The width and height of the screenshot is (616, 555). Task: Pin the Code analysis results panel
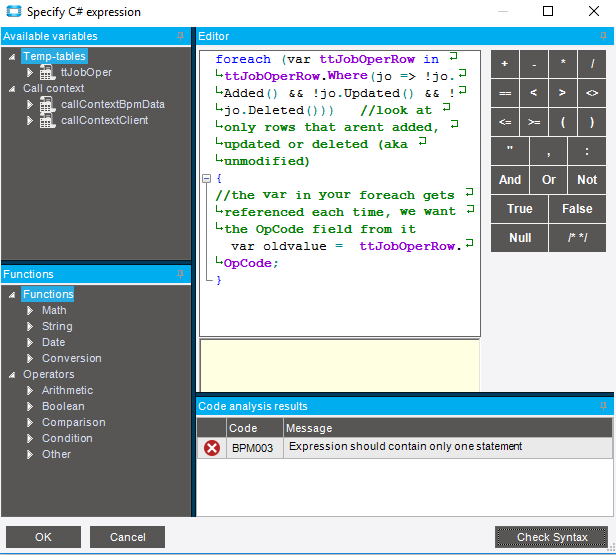pos(605,406)
